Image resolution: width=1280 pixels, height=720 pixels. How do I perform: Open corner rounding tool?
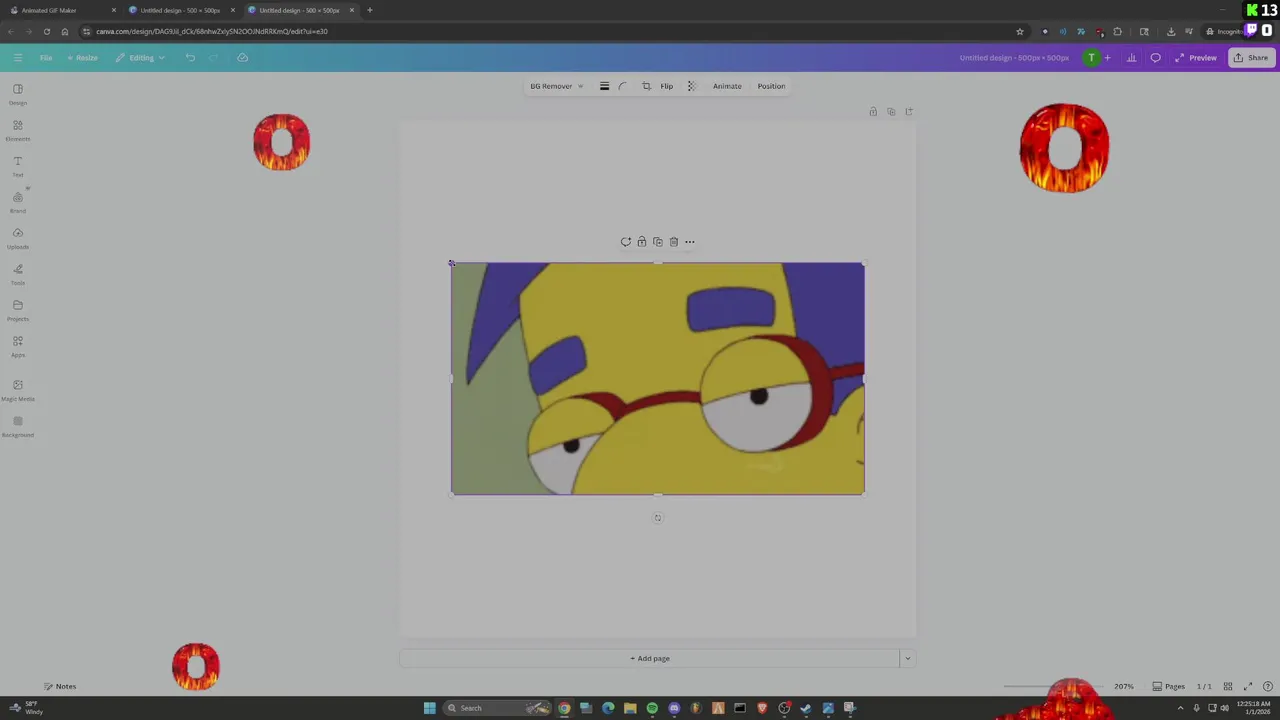click(x=623, y=86)
